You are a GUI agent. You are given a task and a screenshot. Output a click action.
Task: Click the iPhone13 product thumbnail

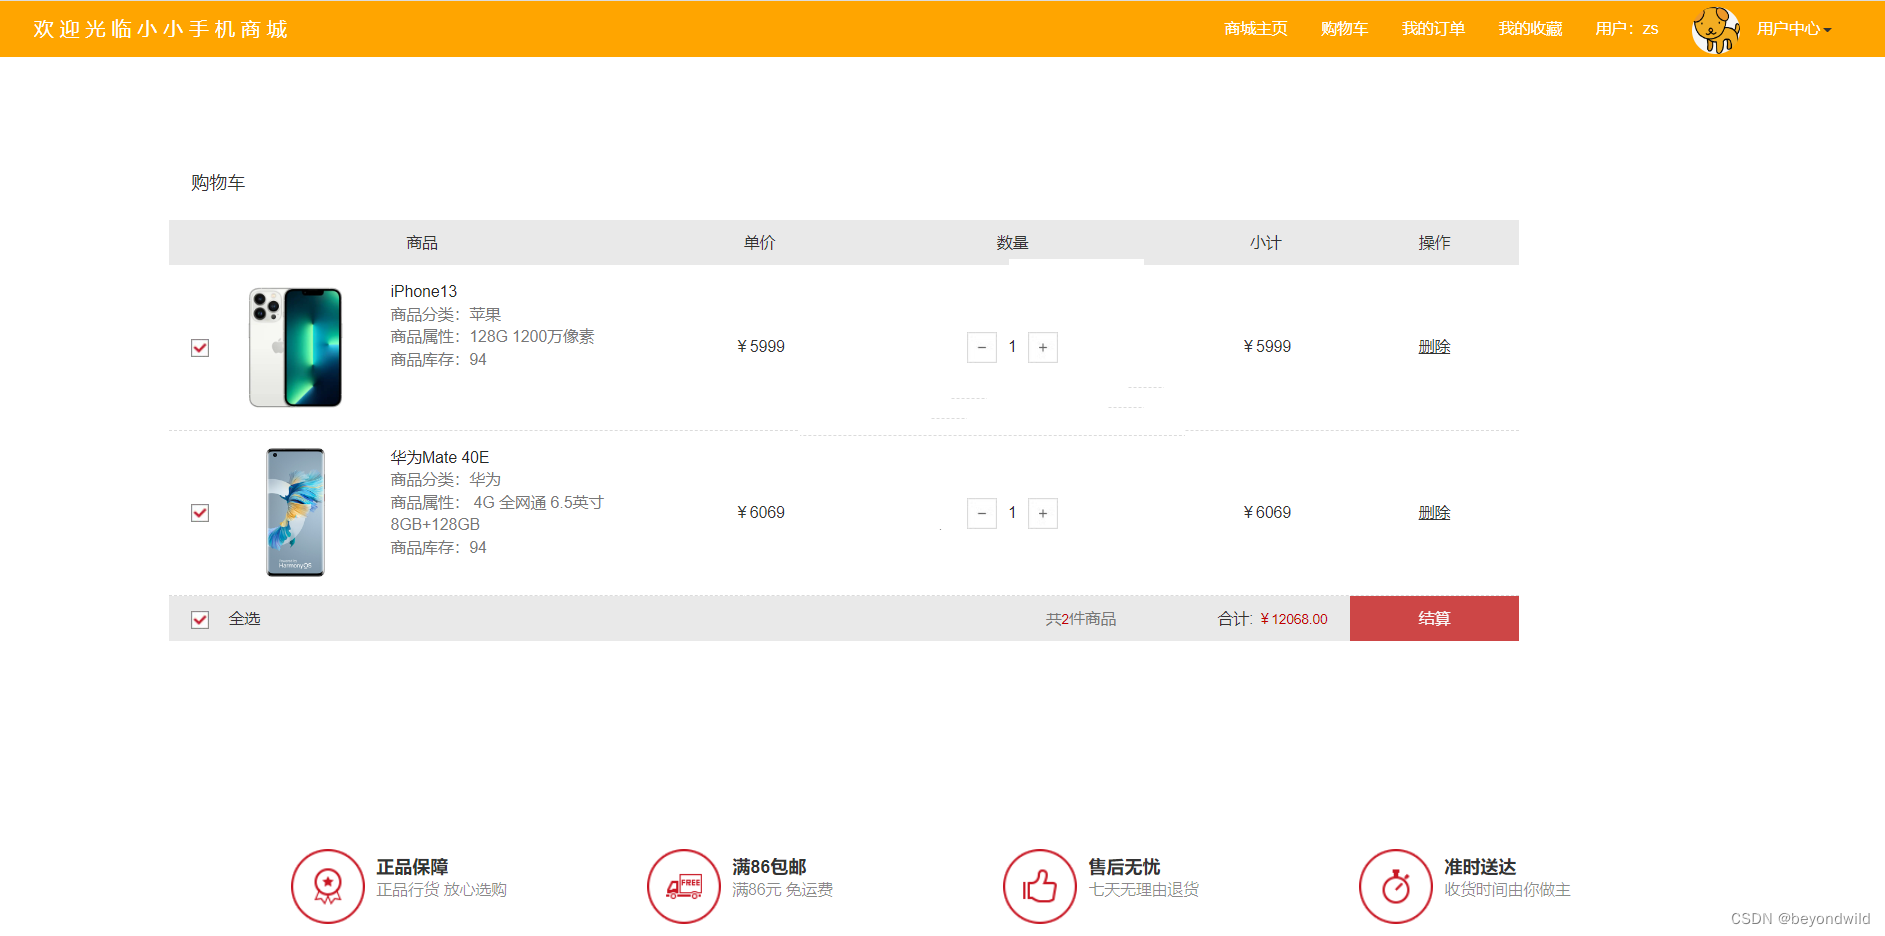[x=295, y=347]
